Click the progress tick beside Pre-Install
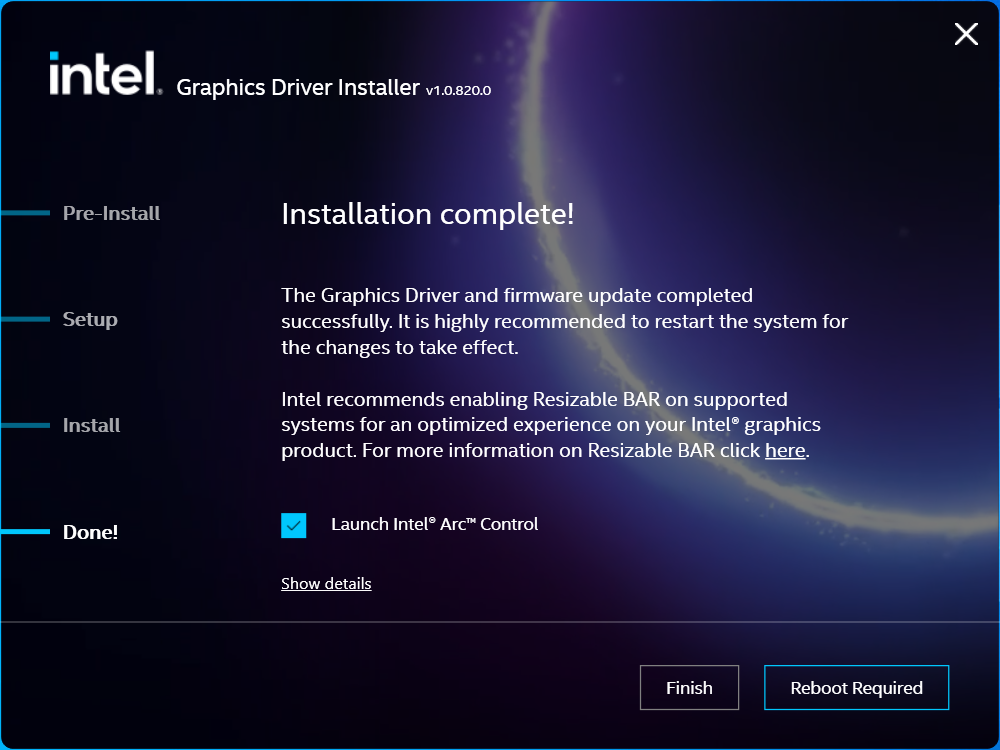The image size is (1000, 750). (25, 213)
